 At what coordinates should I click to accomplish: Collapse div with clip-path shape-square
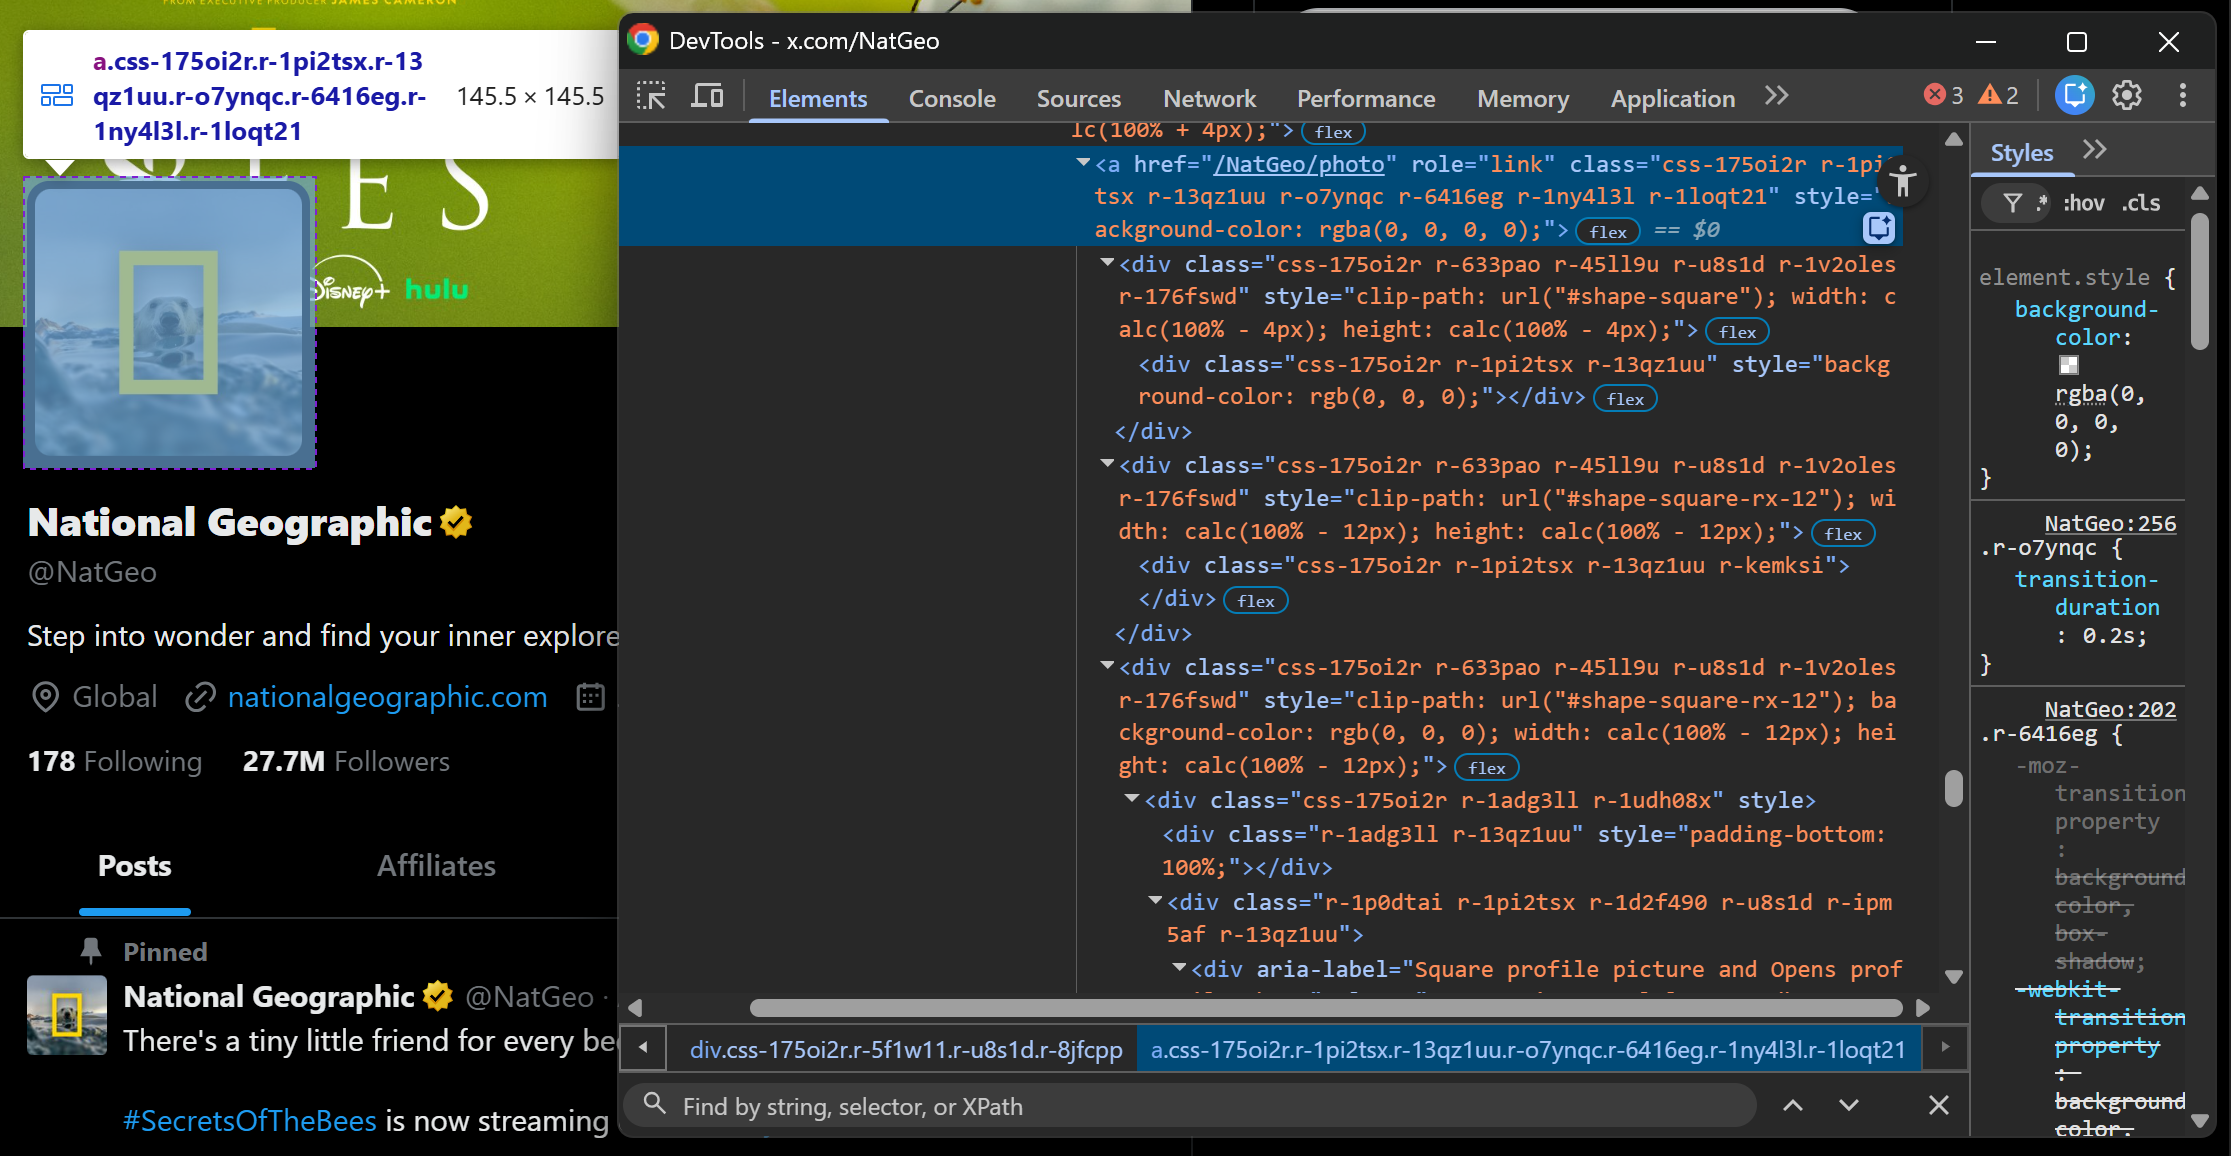click(1107, 262)
